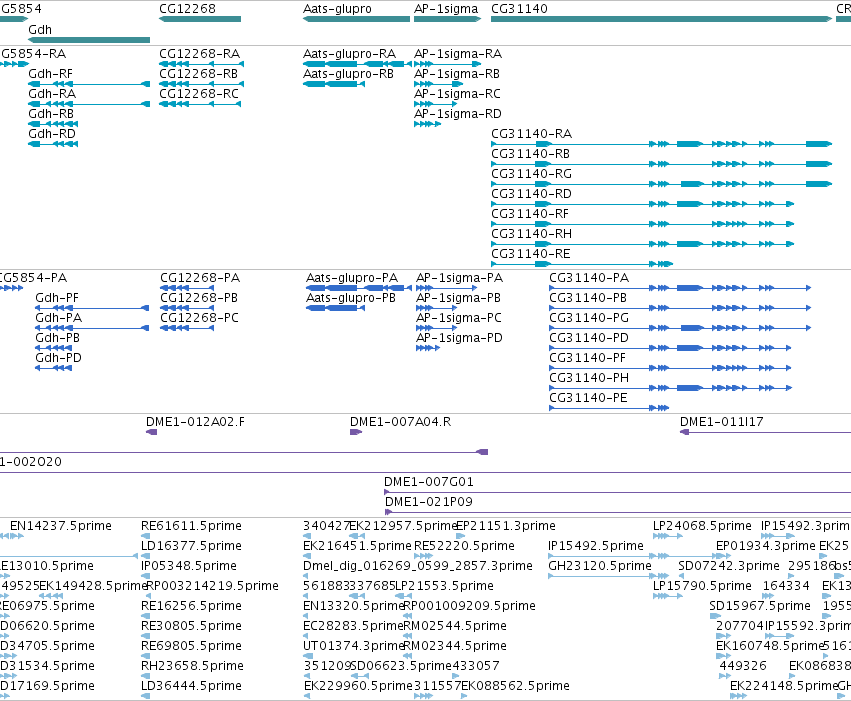The width and height of the screenshot is (851, 701).
Task: Click EST EN14237.5prime
Action: click(x=61, y=526)
